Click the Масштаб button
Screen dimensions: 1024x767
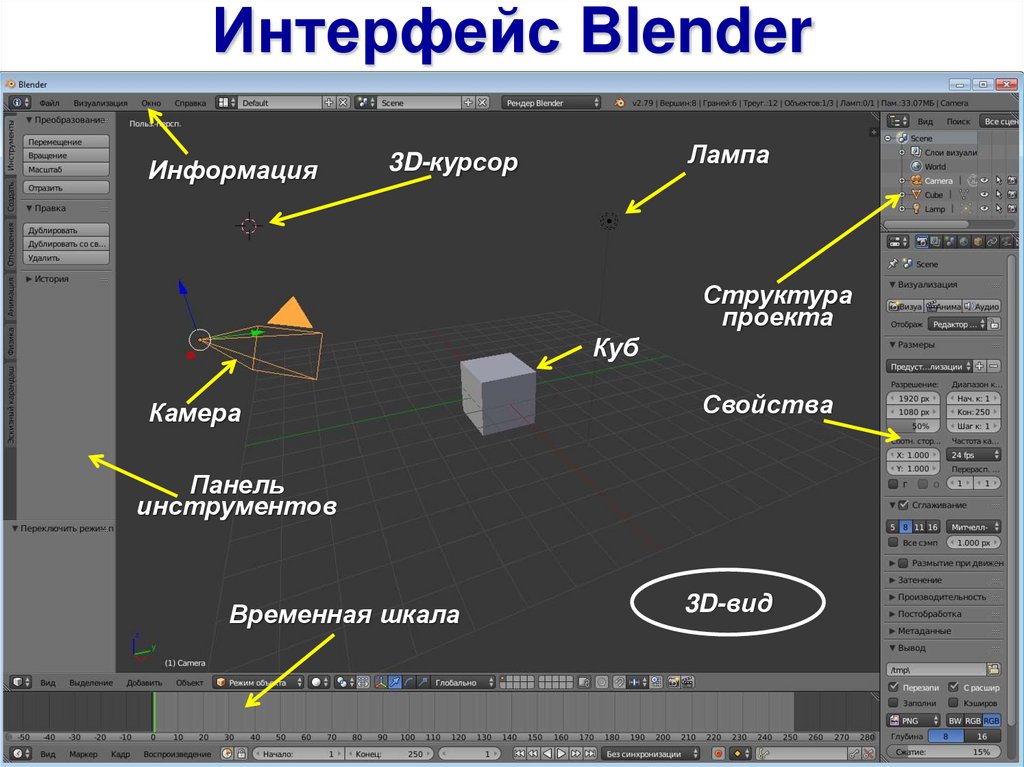point(66,169)
